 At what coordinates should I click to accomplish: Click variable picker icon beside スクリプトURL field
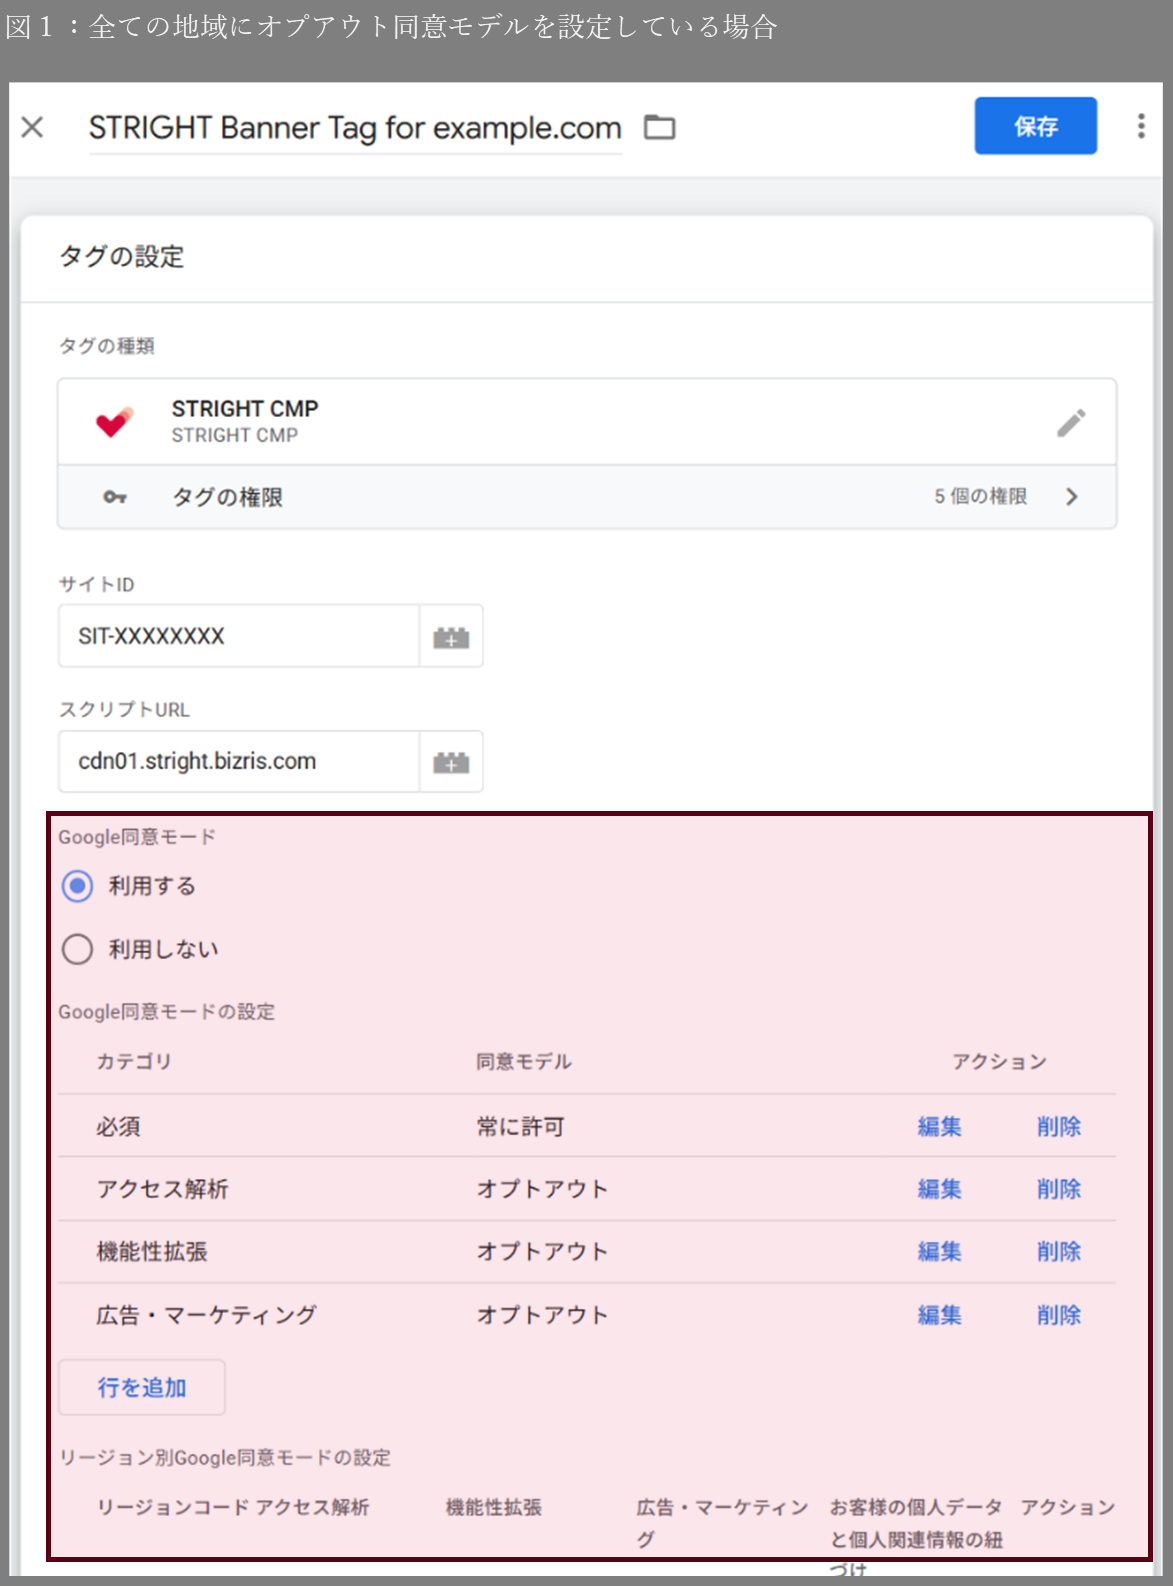tap(451, 762)
